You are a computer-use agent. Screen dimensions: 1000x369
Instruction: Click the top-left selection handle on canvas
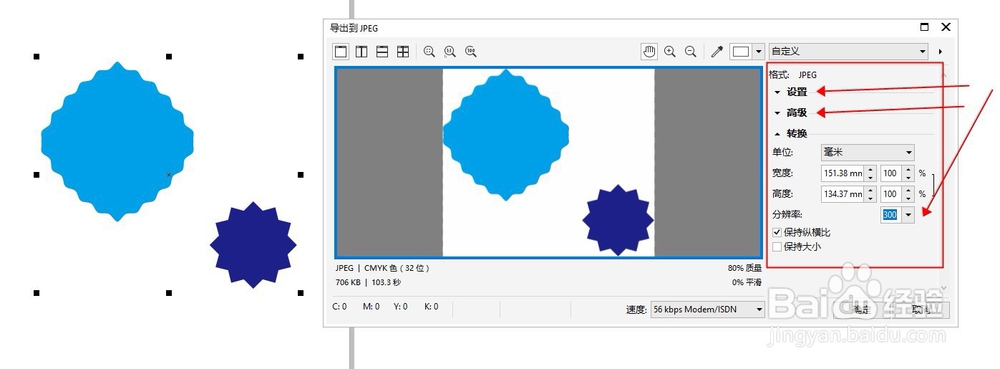pyautogui.click(x=36, y=57)
